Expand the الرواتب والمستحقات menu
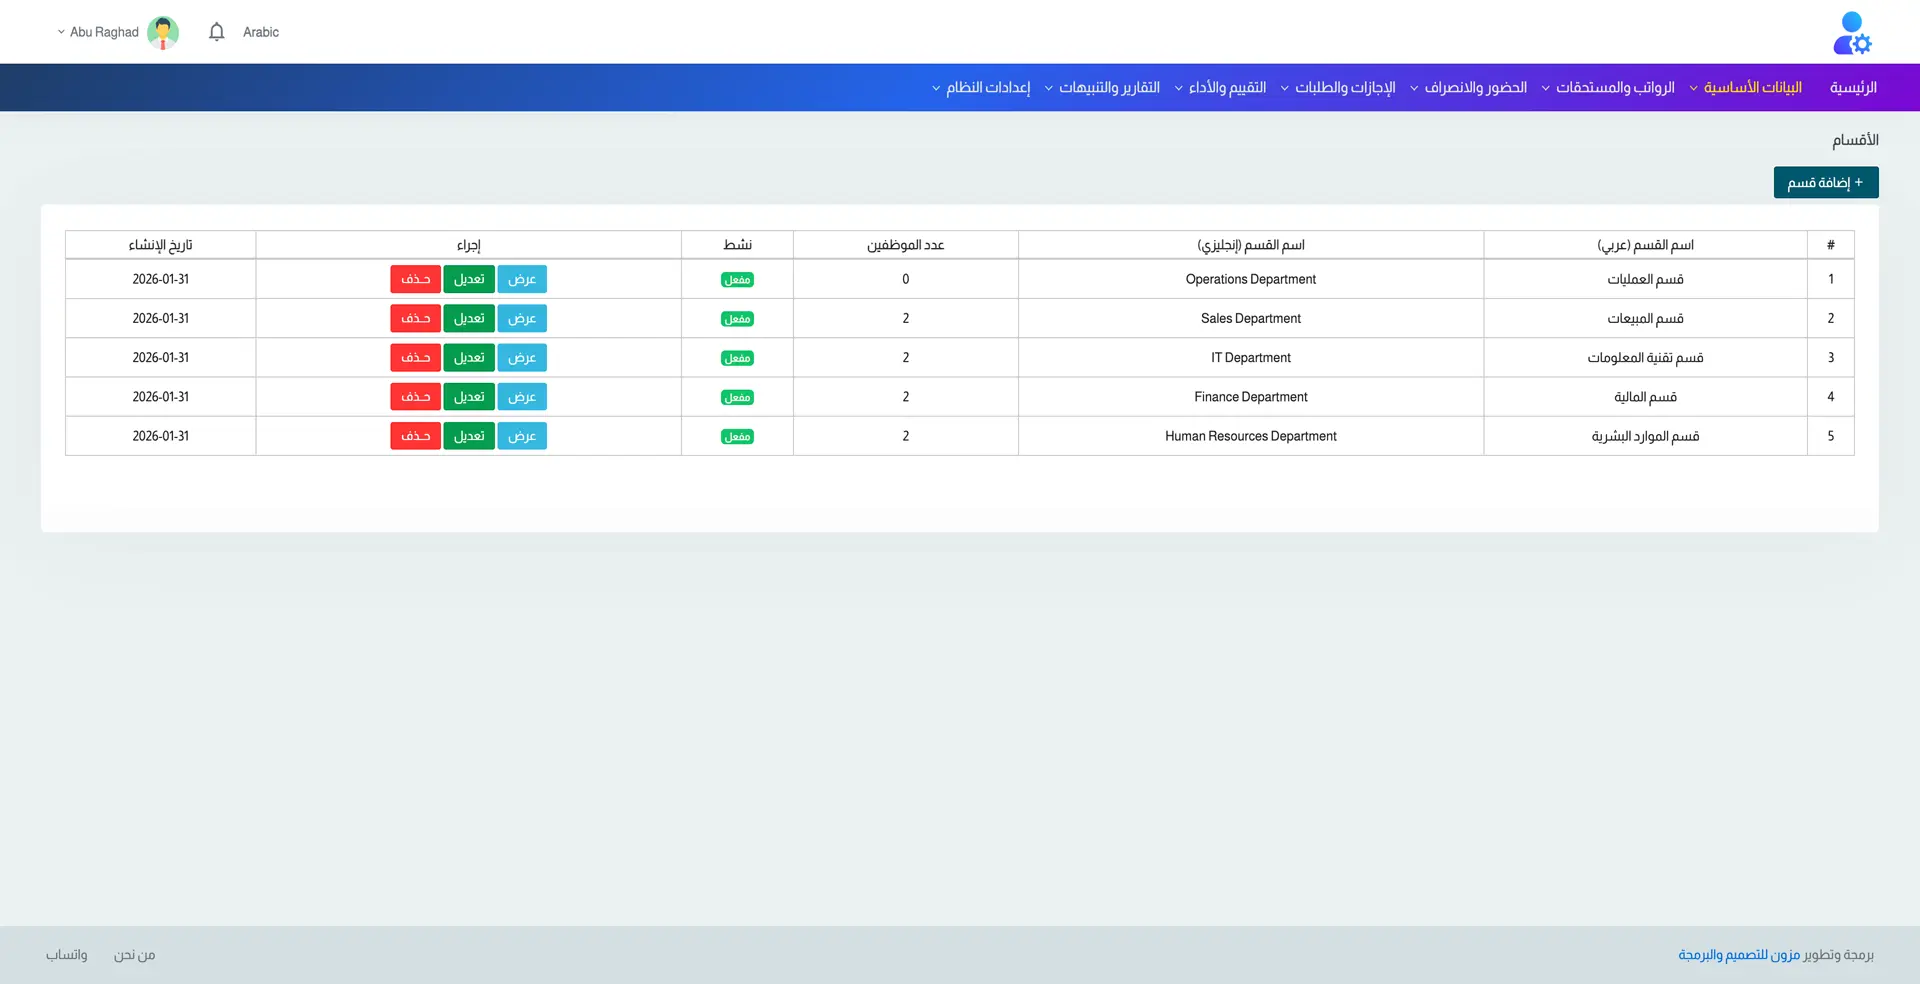The width and height of the screenshot is (1920, 984). click(1614, 88)
